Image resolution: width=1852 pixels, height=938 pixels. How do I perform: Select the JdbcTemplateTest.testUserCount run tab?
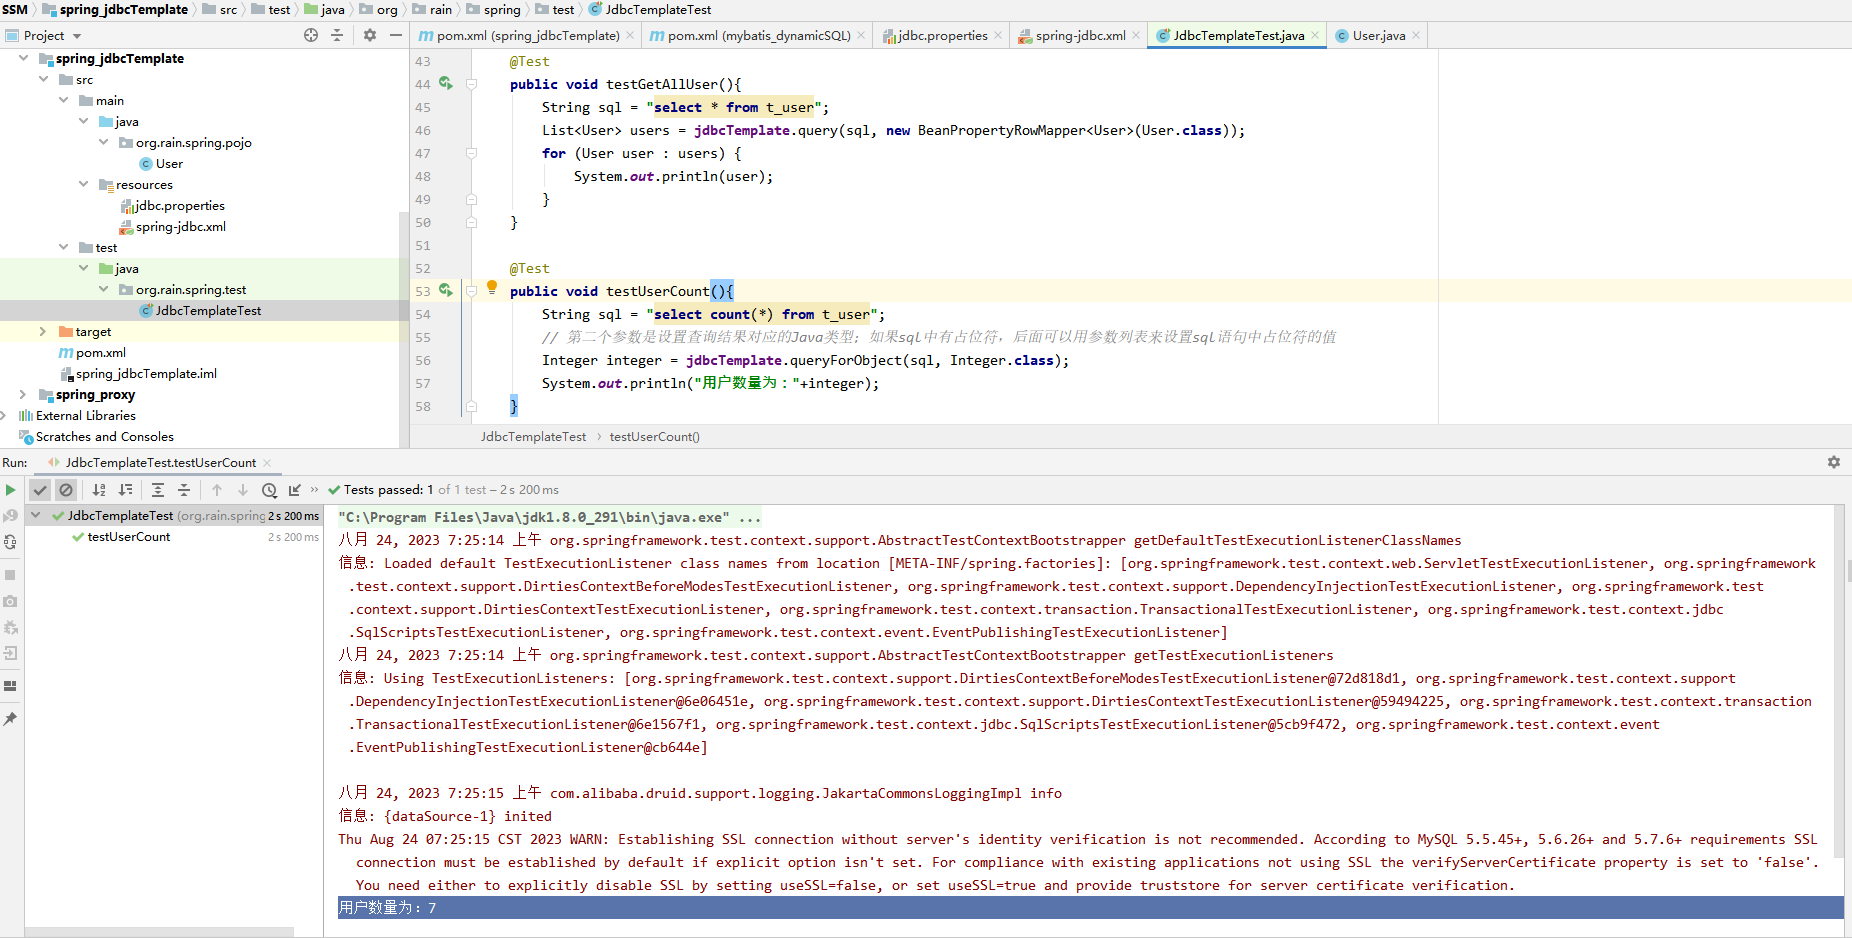point(160,463)
